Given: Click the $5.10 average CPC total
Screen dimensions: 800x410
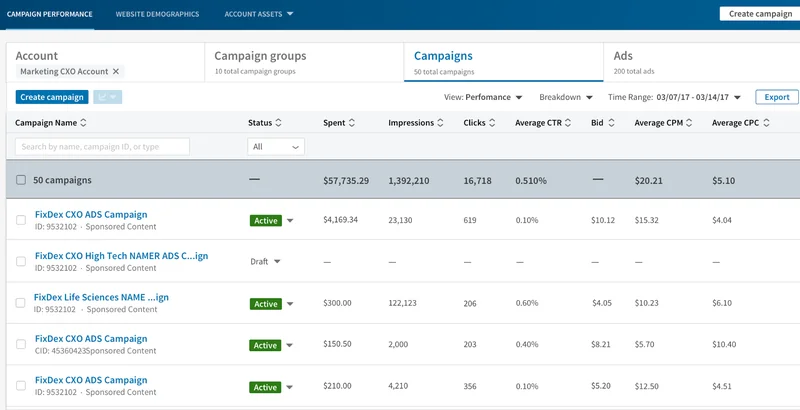Looking at the screenshot, I should point(723,181).
